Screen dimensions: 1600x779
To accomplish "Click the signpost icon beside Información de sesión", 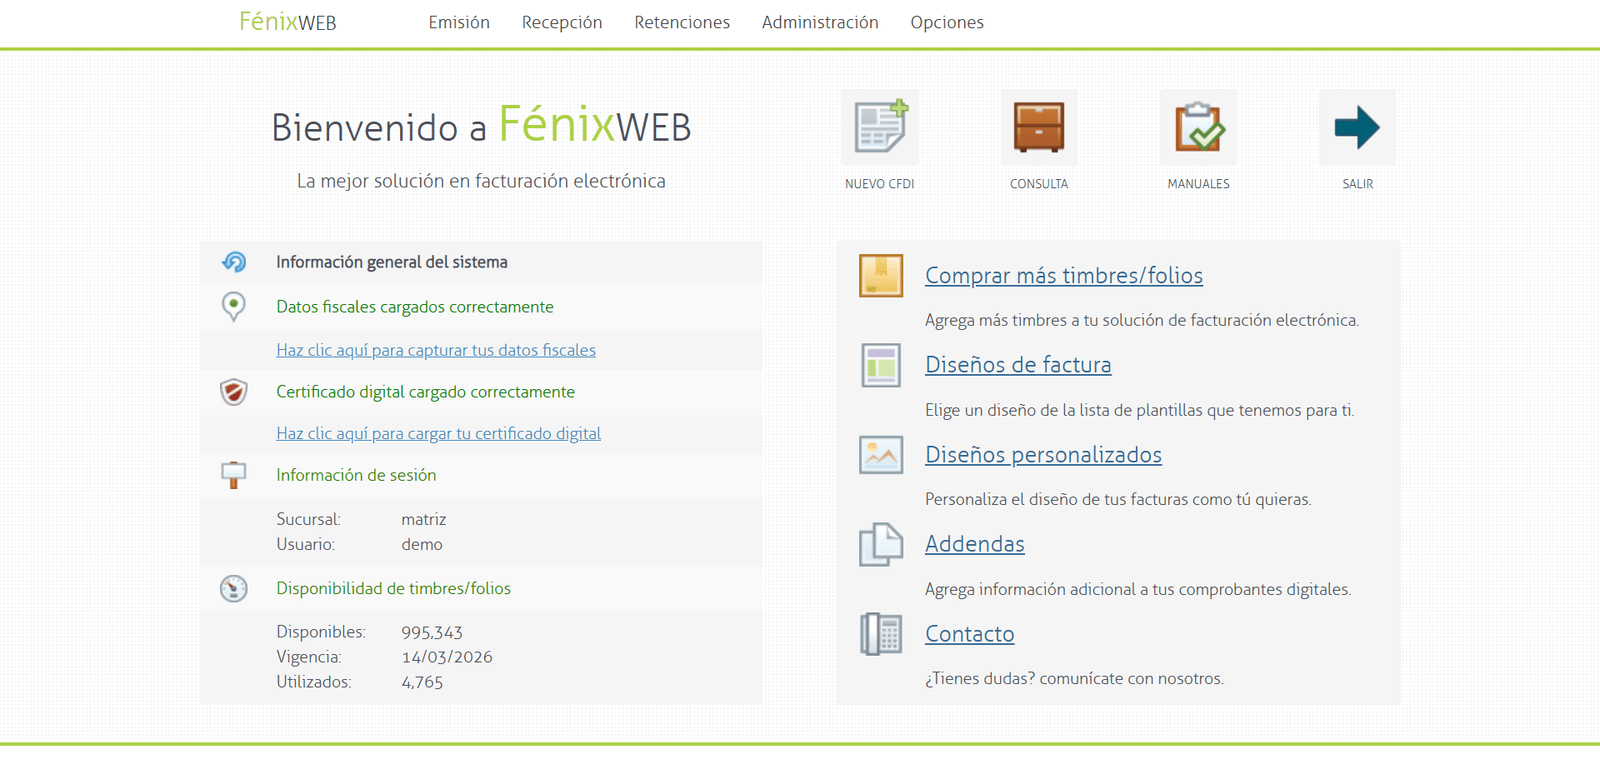I will click(233, 475).
